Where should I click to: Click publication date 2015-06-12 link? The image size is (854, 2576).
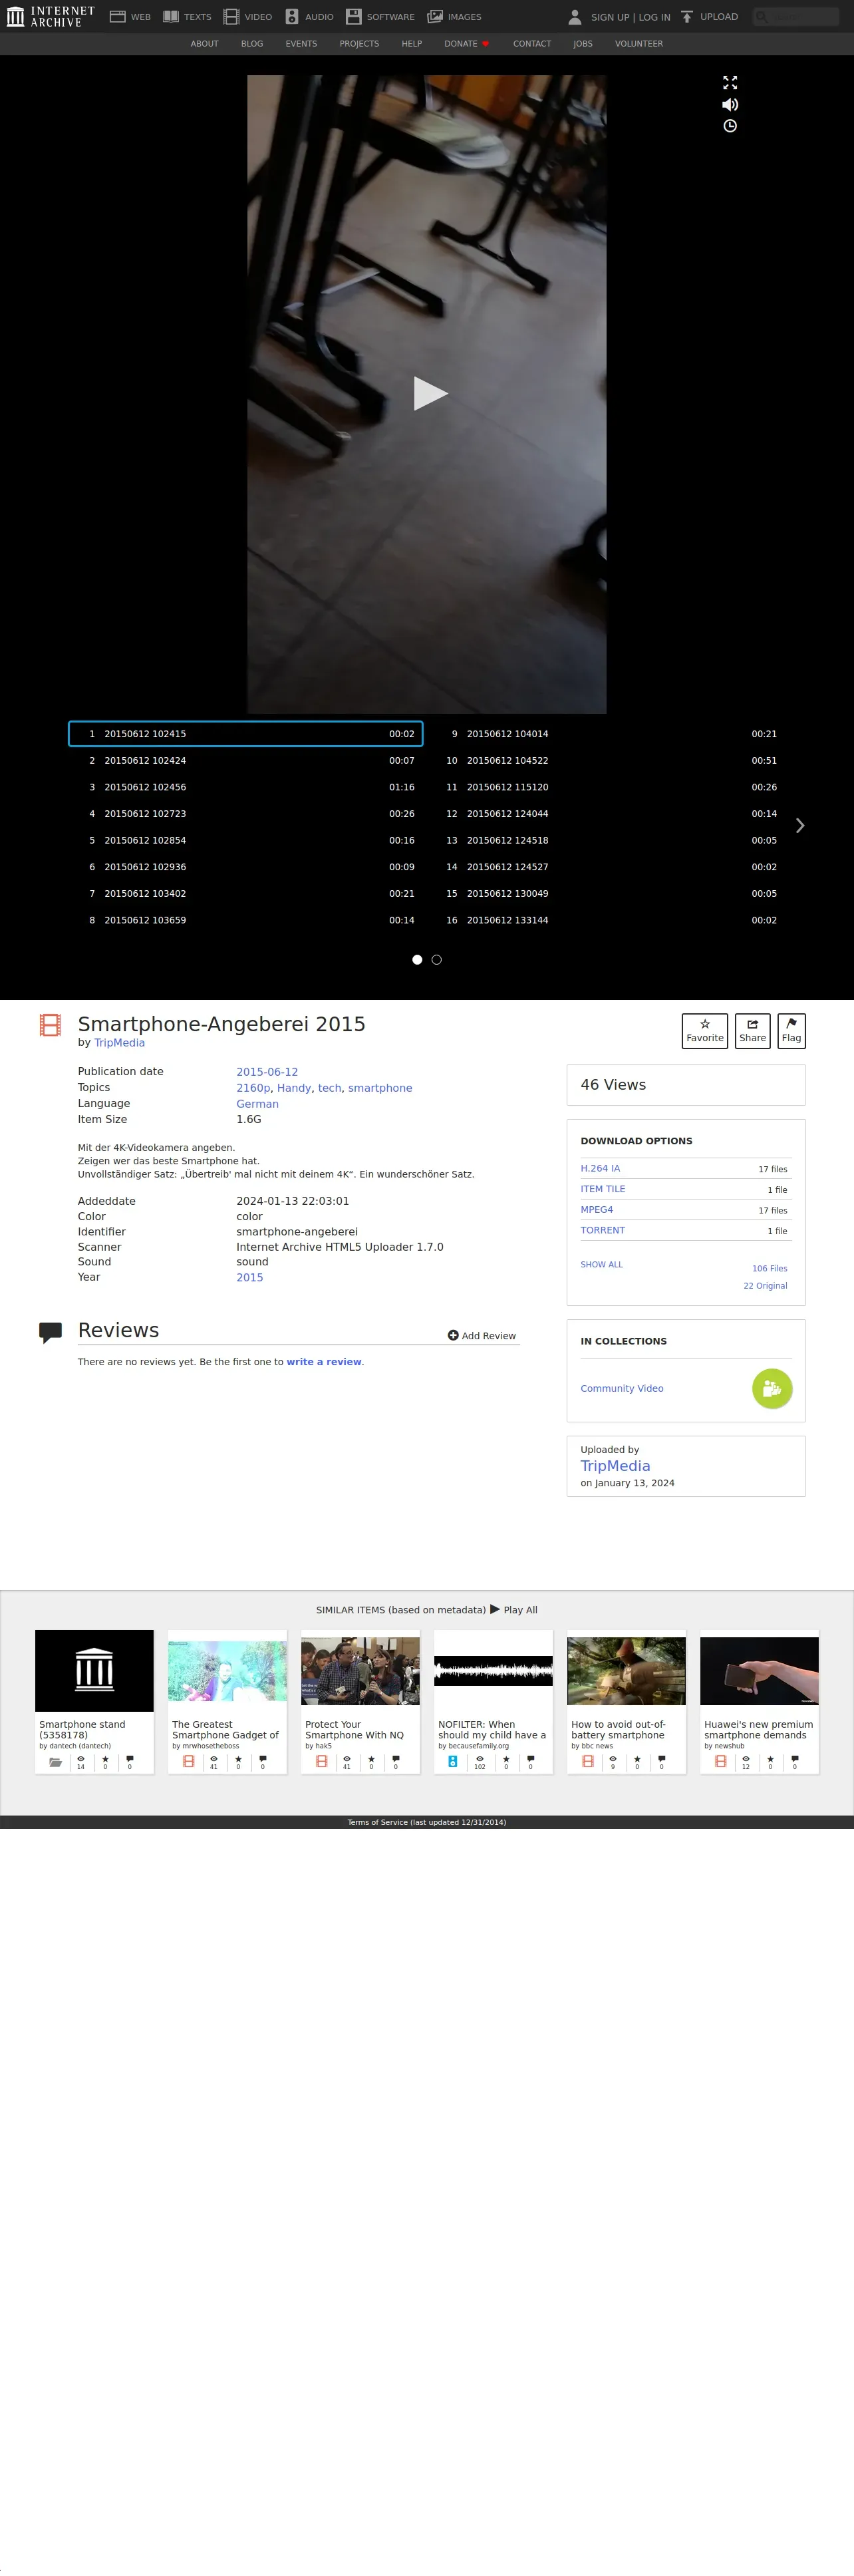pyautogui.click(x=267, y=1072)
